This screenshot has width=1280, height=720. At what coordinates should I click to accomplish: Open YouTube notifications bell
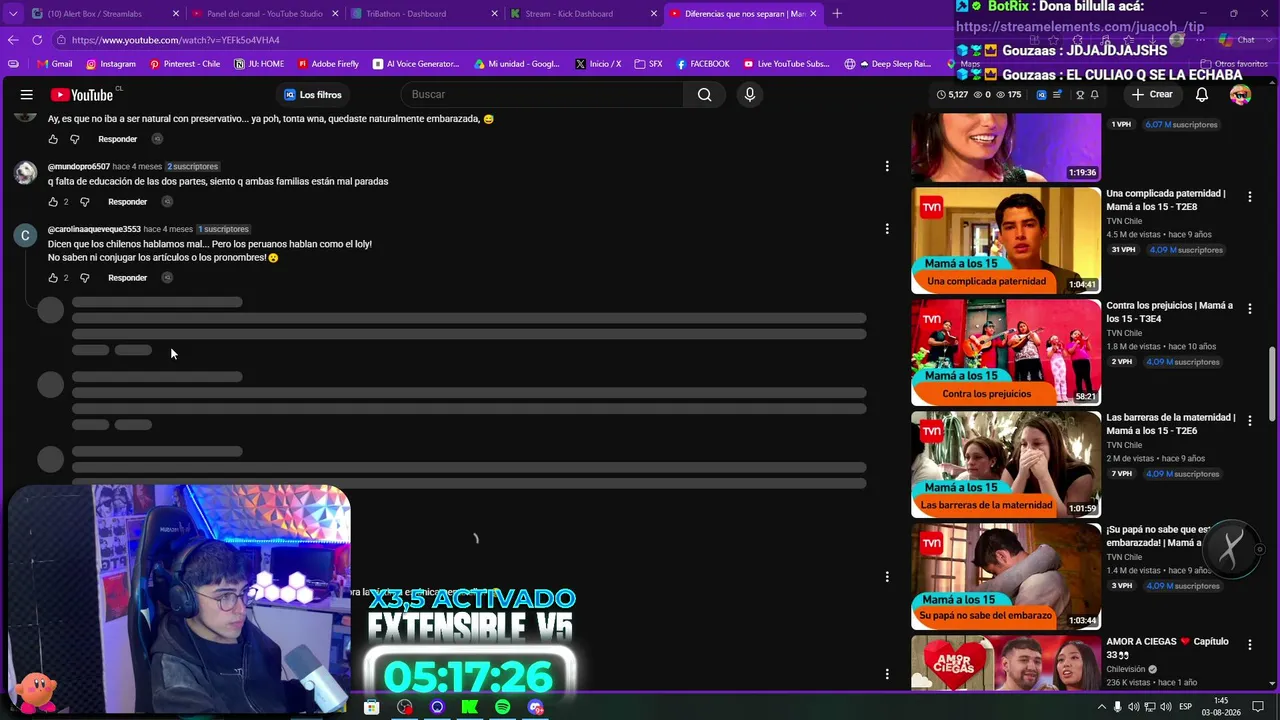pyautogui.click(x=1202, y=95)
